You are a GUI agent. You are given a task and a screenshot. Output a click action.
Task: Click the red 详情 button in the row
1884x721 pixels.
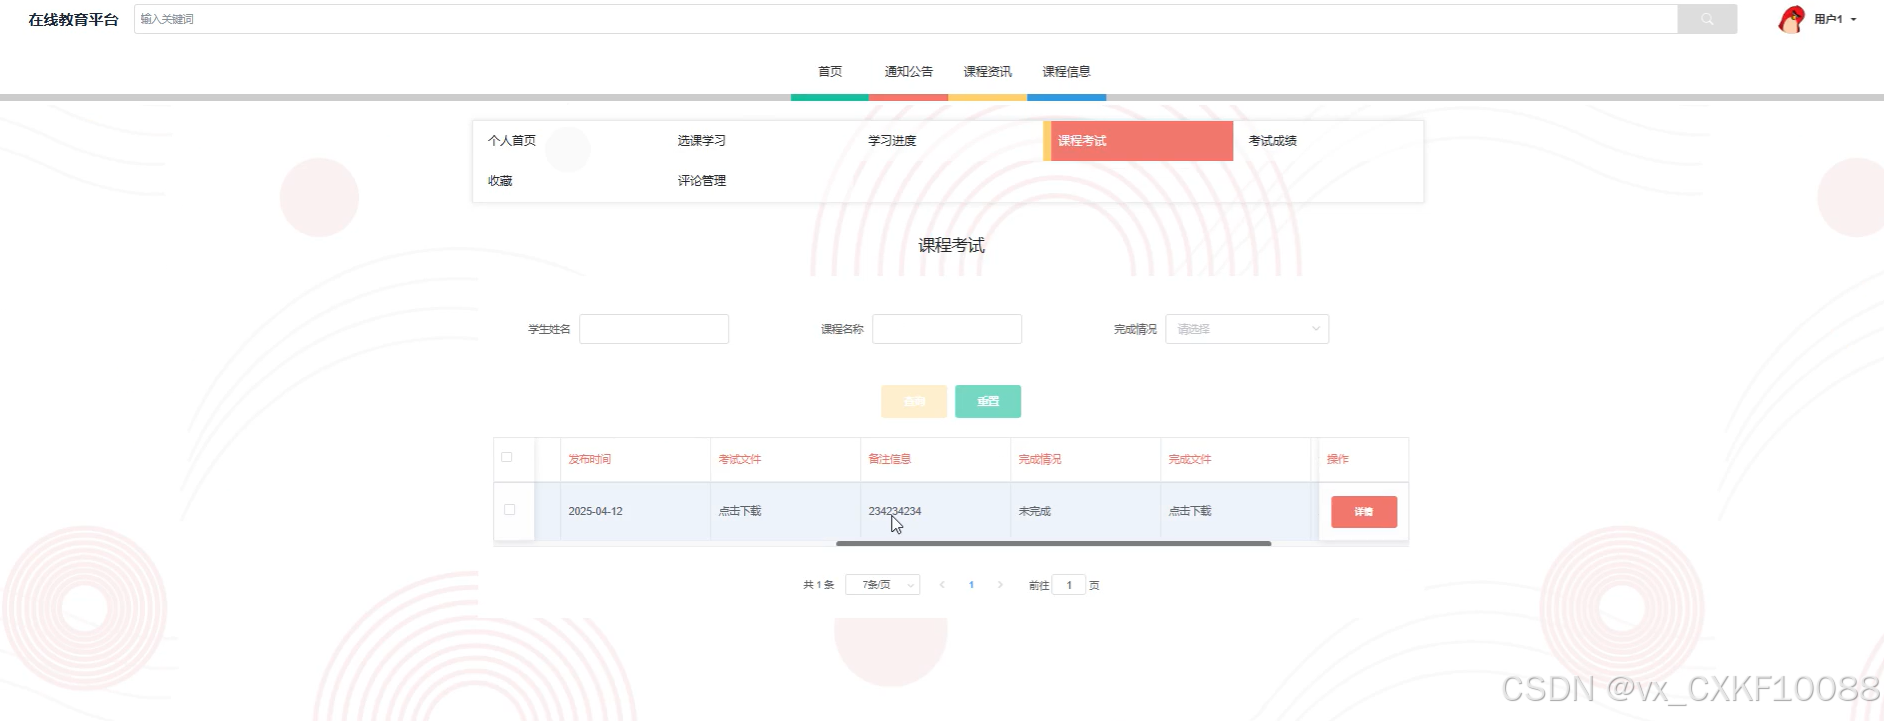click(x=1364, y=512)
